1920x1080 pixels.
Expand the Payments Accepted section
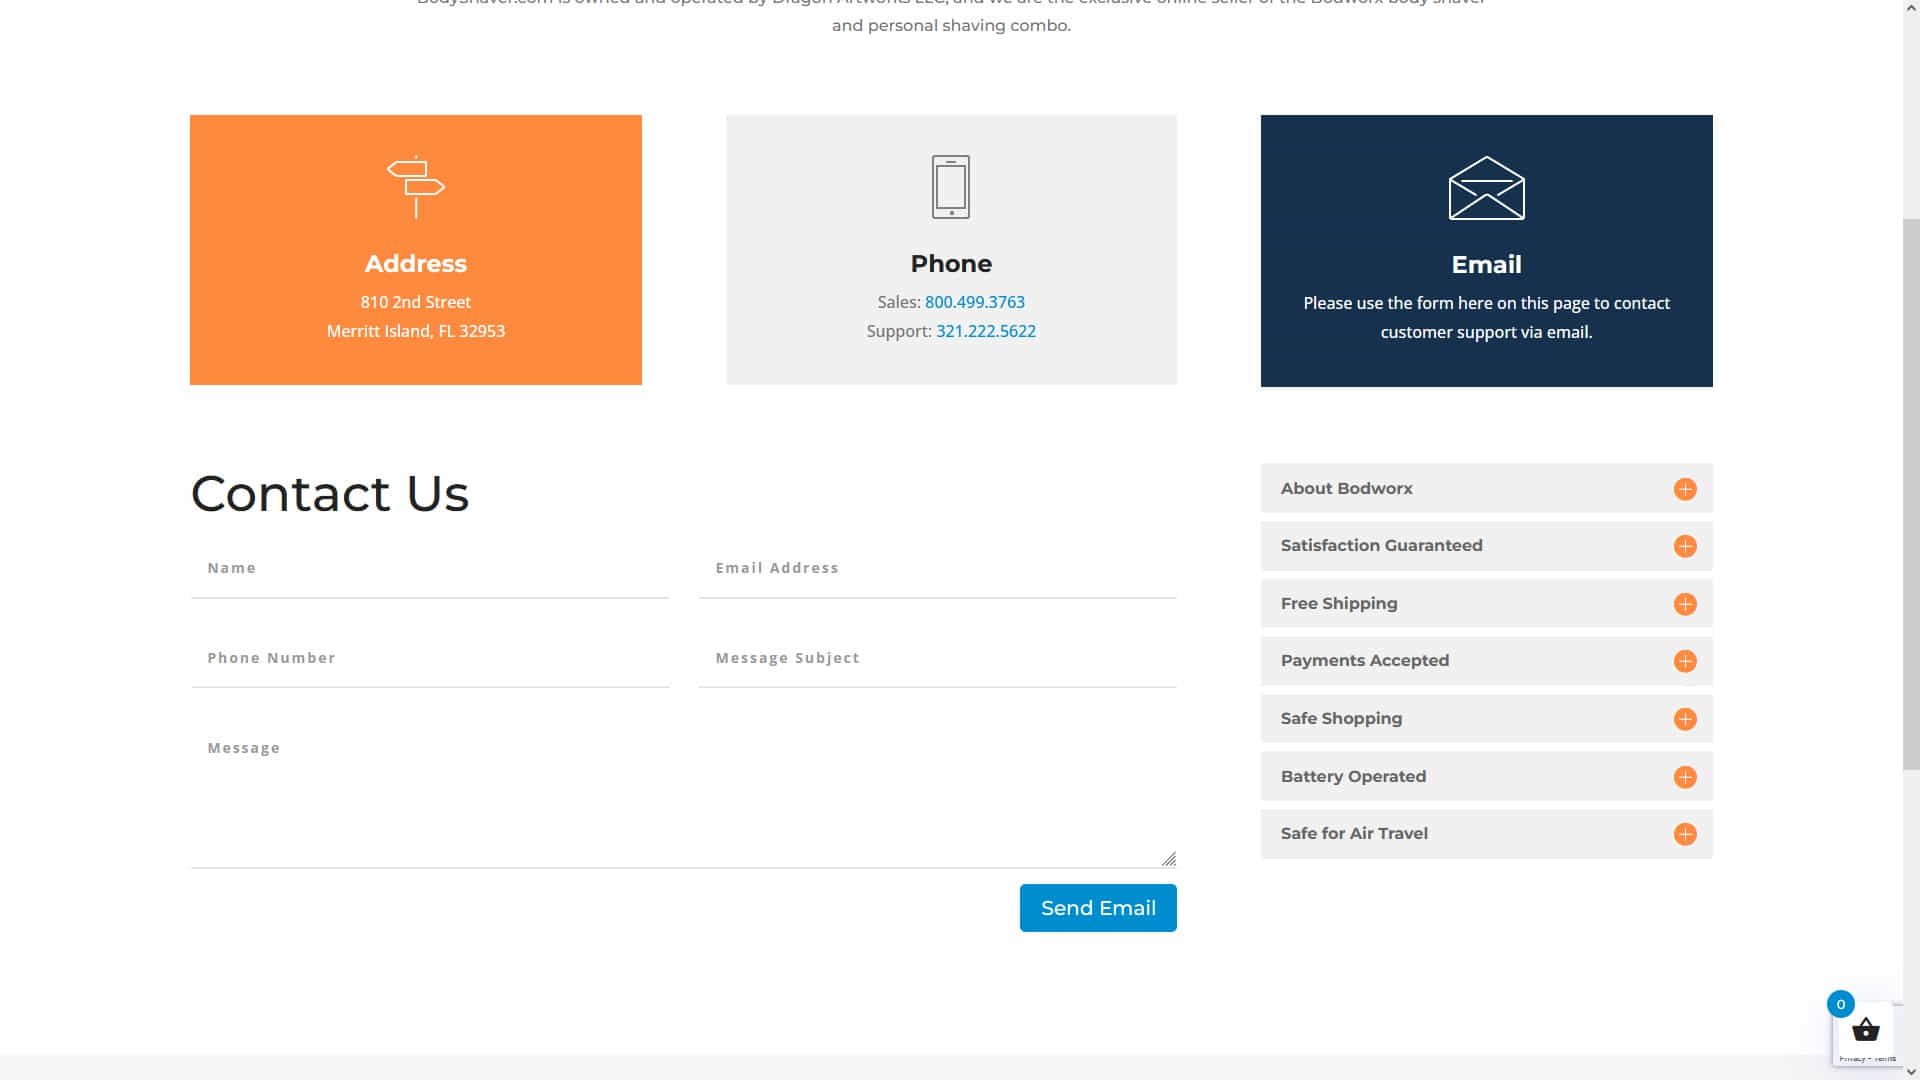(1686, 660)
